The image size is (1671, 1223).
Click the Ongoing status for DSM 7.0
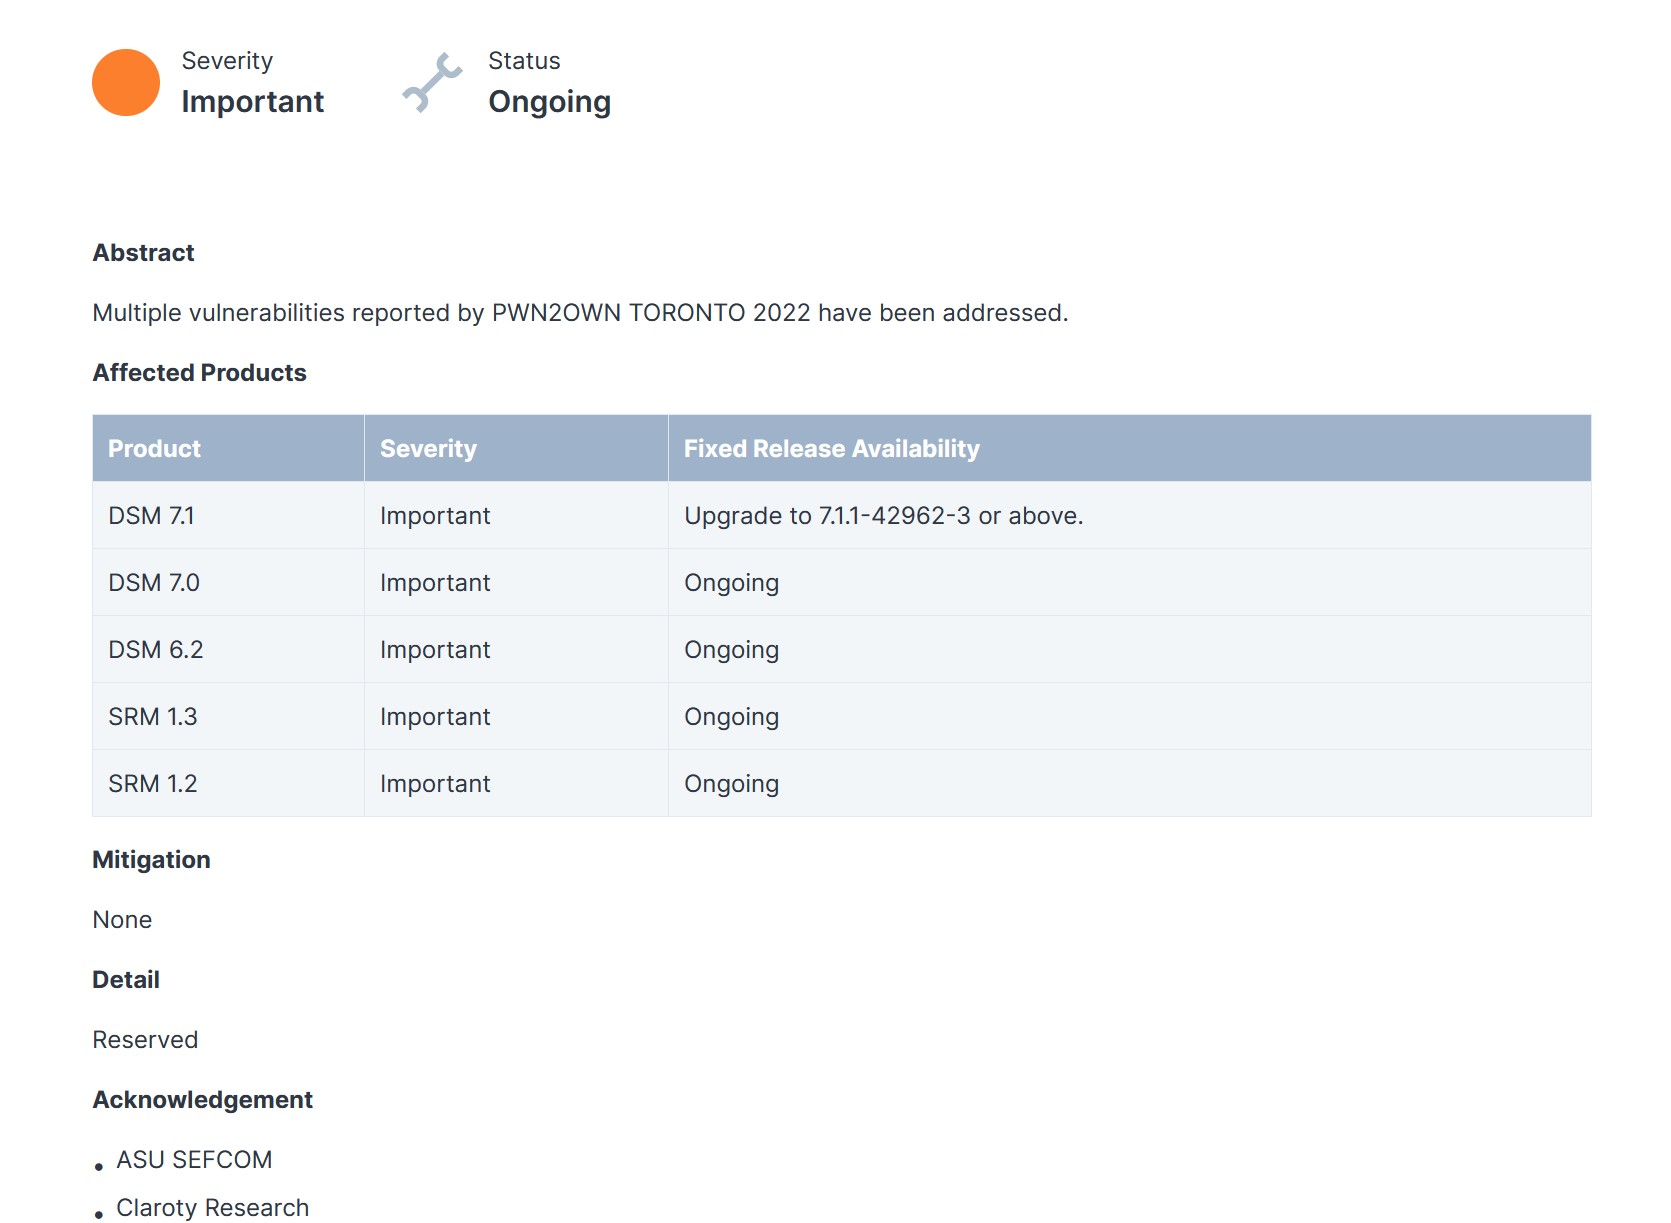(731, 583)
